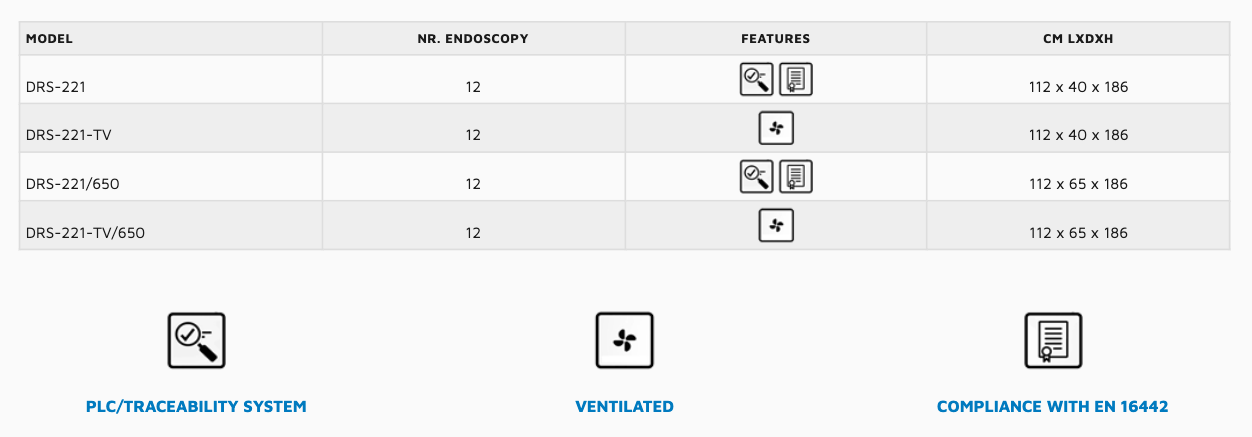Click the MODEL column header
The image size is (1252, 437).
(x=171, y=39)
